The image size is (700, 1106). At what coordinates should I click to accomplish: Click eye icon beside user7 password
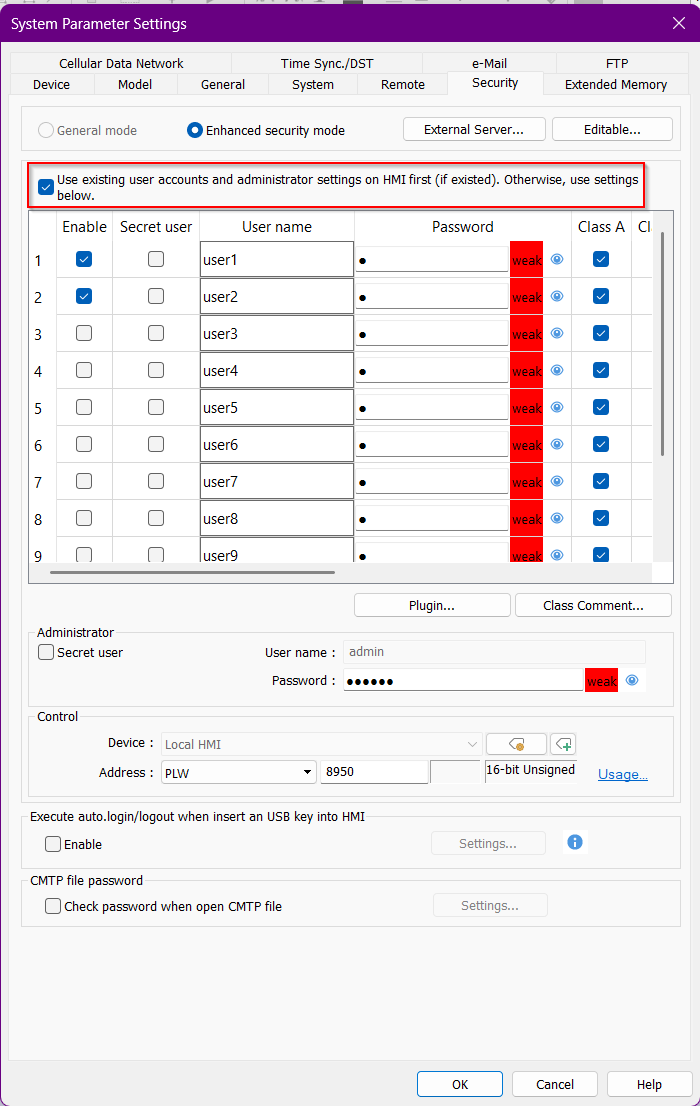pos(557,481)
